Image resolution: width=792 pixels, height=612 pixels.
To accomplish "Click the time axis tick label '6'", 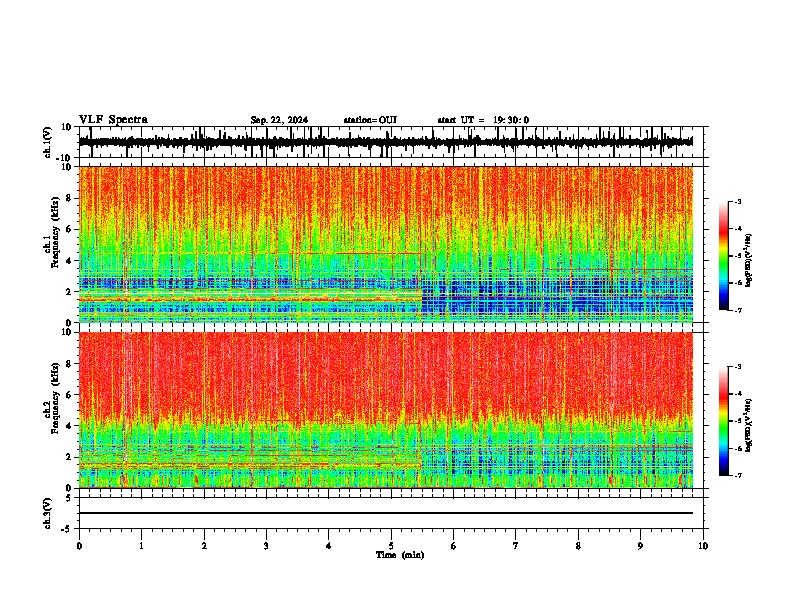I will (x=454, y=546).
